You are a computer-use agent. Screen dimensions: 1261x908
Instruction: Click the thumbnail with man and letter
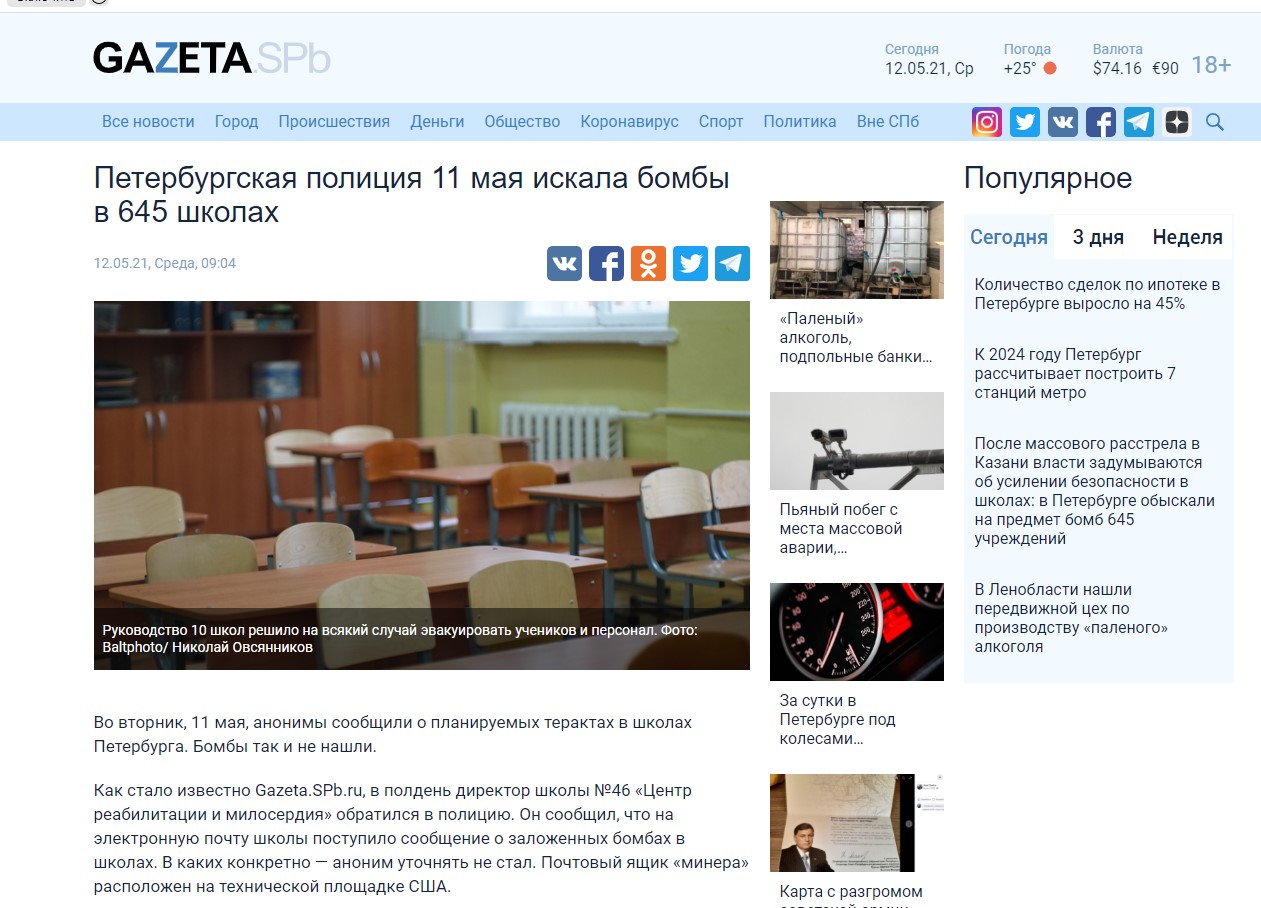(857, 823)
